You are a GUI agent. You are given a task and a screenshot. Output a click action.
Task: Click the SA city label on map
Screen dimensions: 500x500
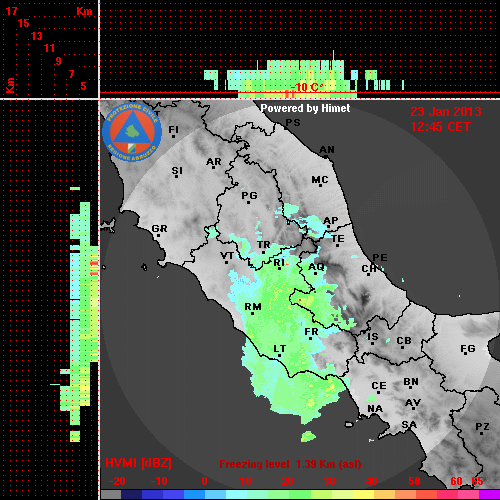[409, 425]
